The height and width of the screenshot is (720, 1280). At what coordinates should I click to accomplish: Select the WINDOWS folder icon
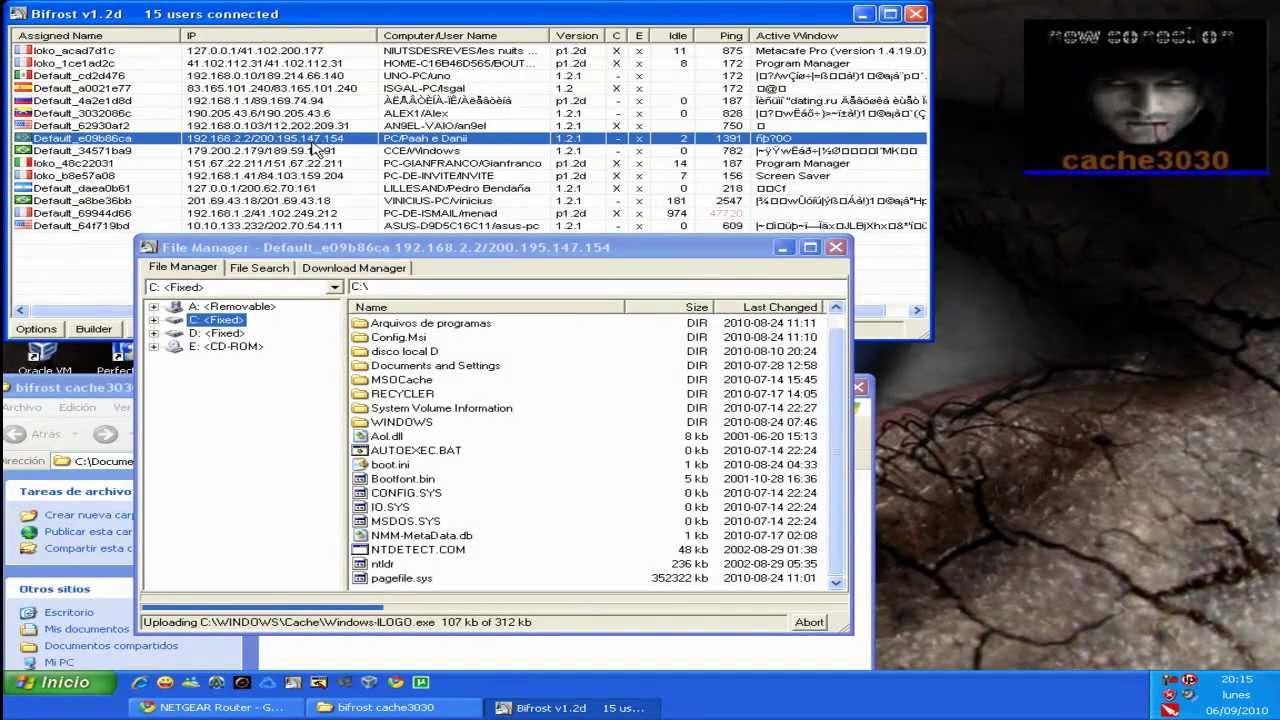[x=360, y=422]
